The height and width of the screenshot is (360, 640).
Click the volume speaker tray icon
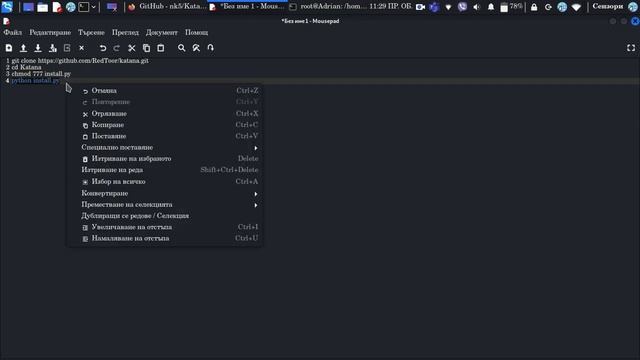click(x=476, y=7)
